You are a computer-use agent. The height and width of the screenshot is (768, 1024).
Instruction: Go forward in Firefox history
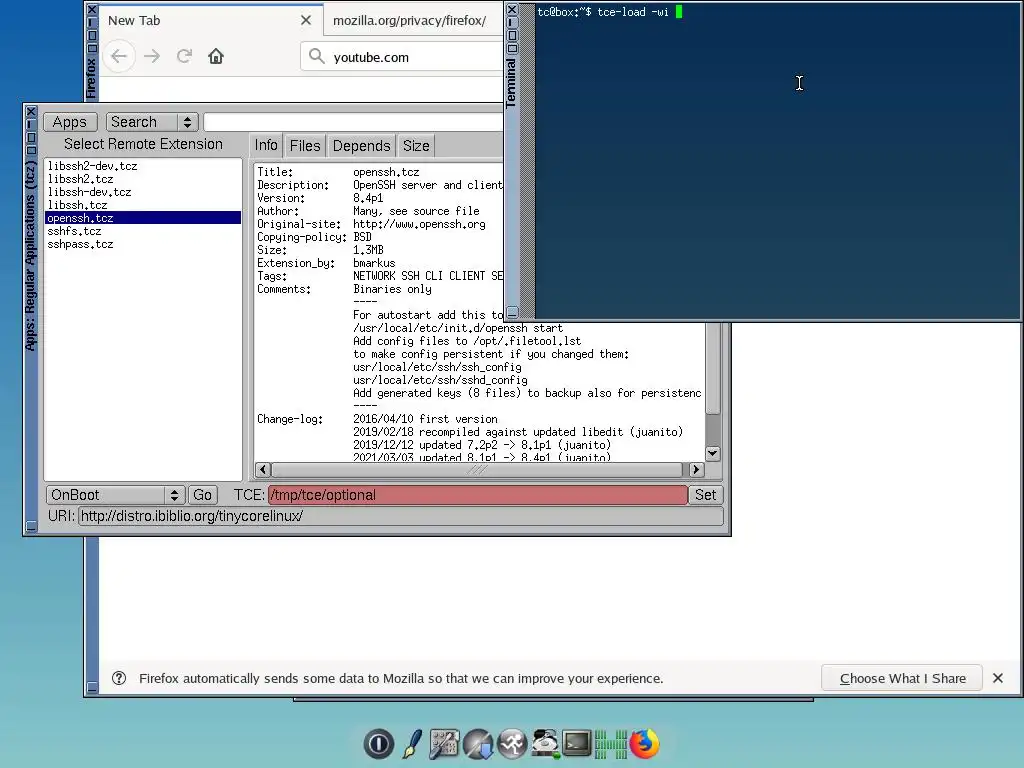152,56
